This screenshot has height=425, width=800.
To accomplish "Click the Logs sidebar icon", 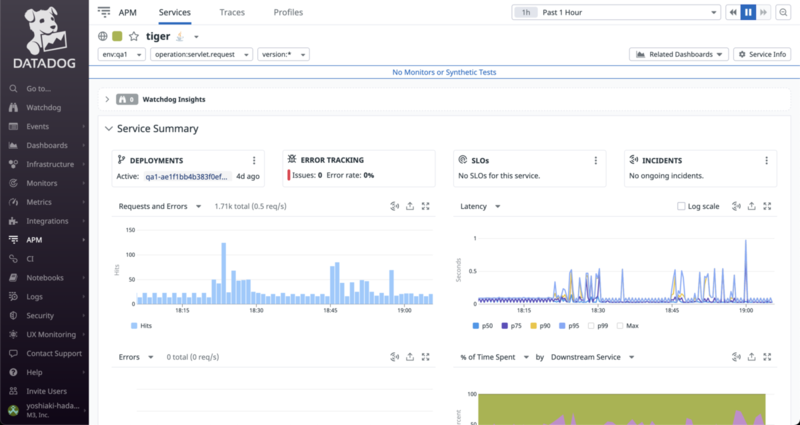I will pos(13,296).
